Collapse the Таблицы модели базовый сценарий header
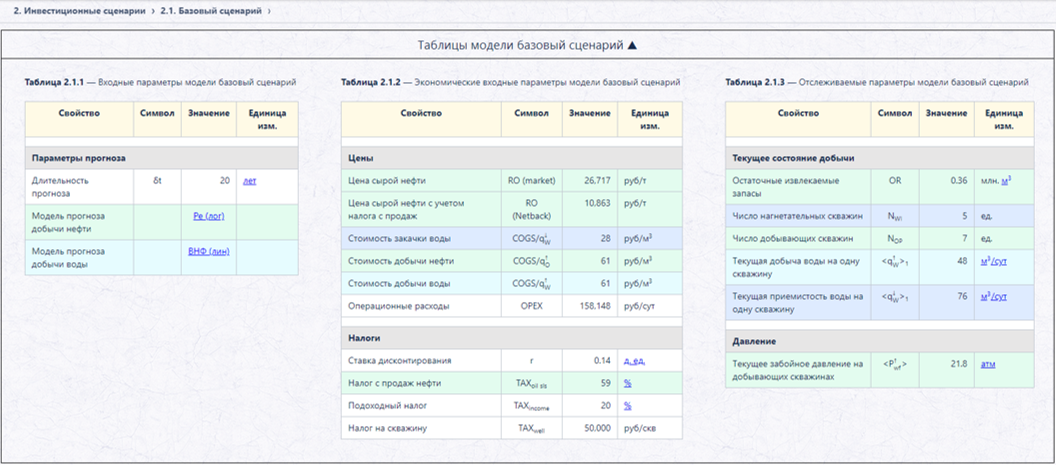 pos(527,46)
